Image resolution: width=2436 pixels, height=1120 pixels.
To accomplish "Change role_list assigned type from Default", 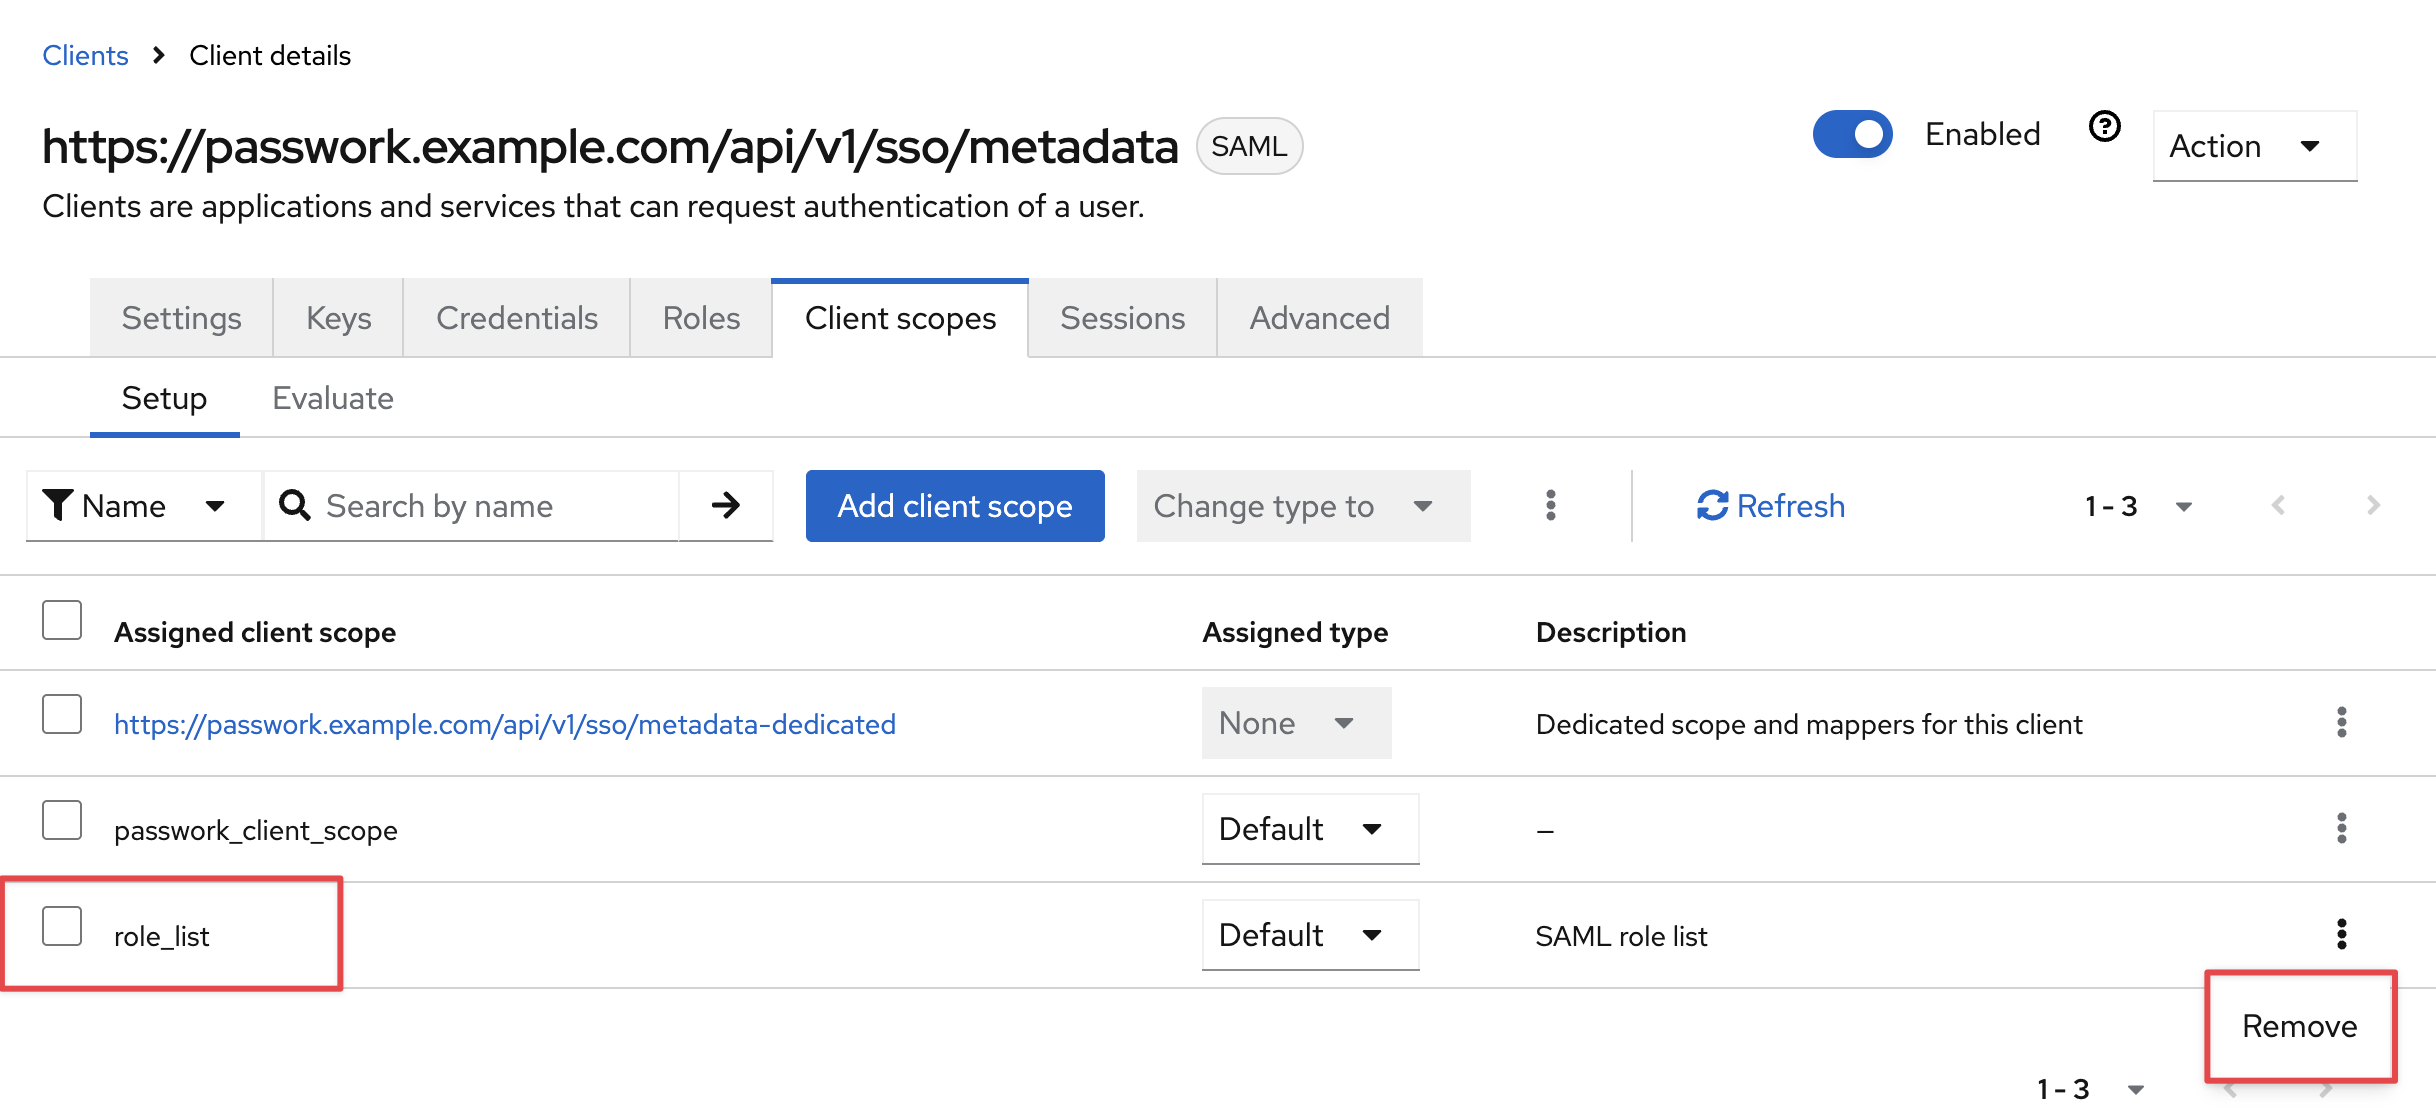I will click(1309, 935).
